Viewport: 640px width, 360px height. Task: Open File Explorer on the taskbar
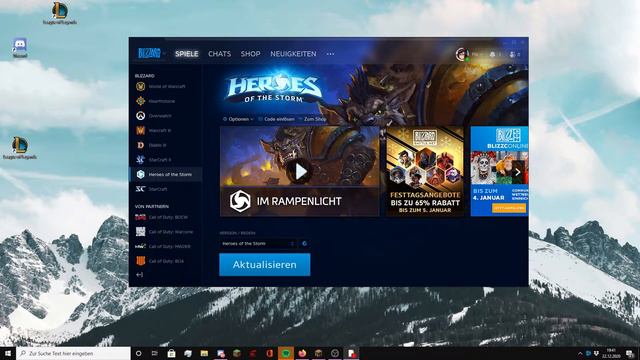204,353
